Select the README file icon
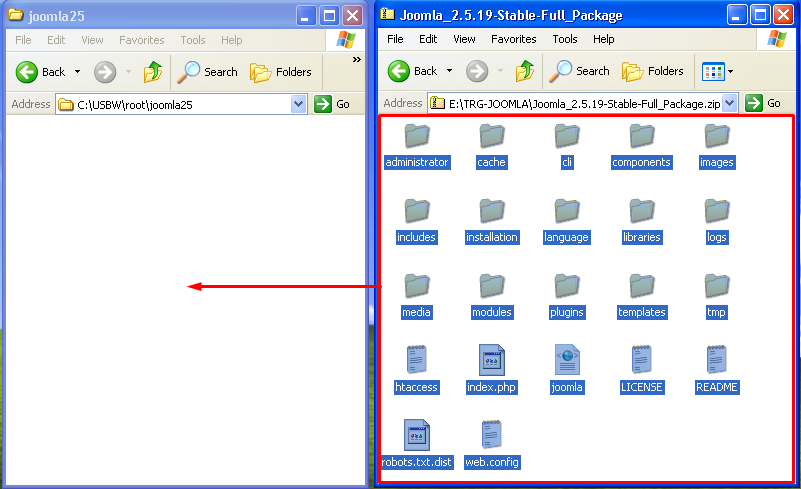Screen dimensions: 801x489 (717, 360)
